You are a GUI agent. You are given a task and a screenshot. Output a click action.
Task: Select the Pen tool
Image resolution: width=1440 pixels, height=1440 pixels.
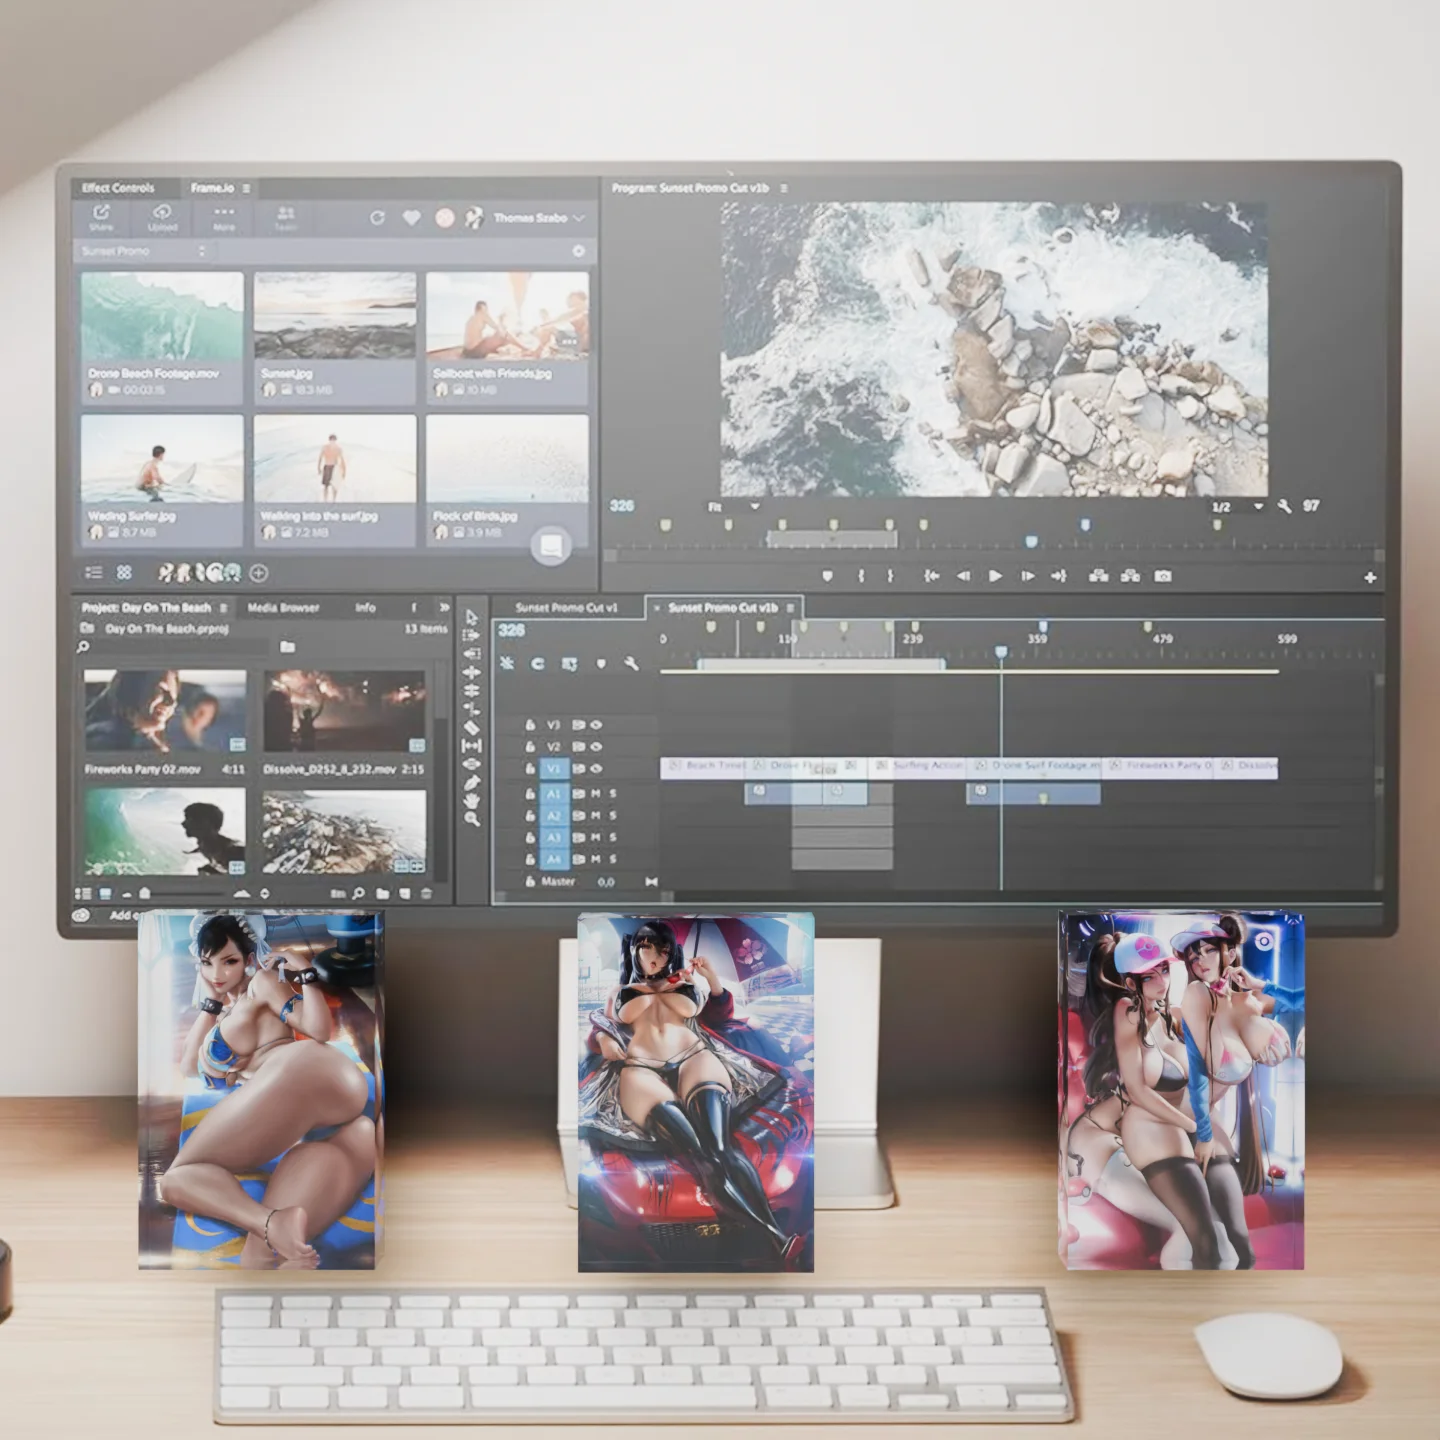(471, 782)
